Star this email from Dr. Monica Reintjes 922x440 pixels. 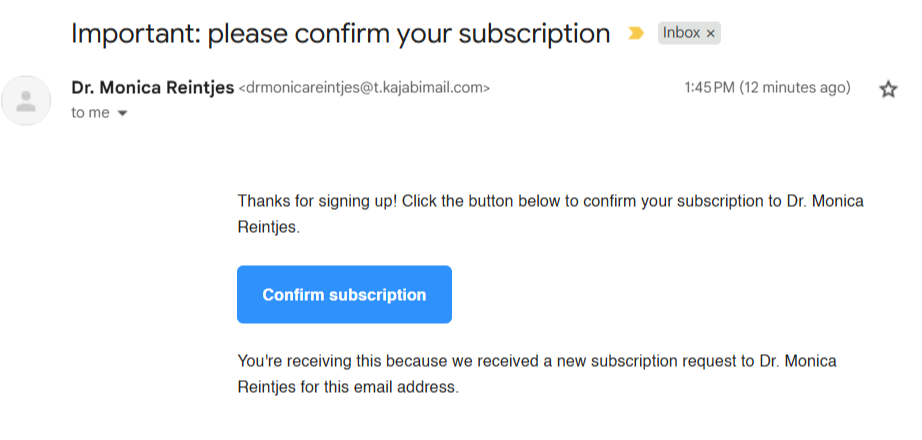[x=888, y=90]
